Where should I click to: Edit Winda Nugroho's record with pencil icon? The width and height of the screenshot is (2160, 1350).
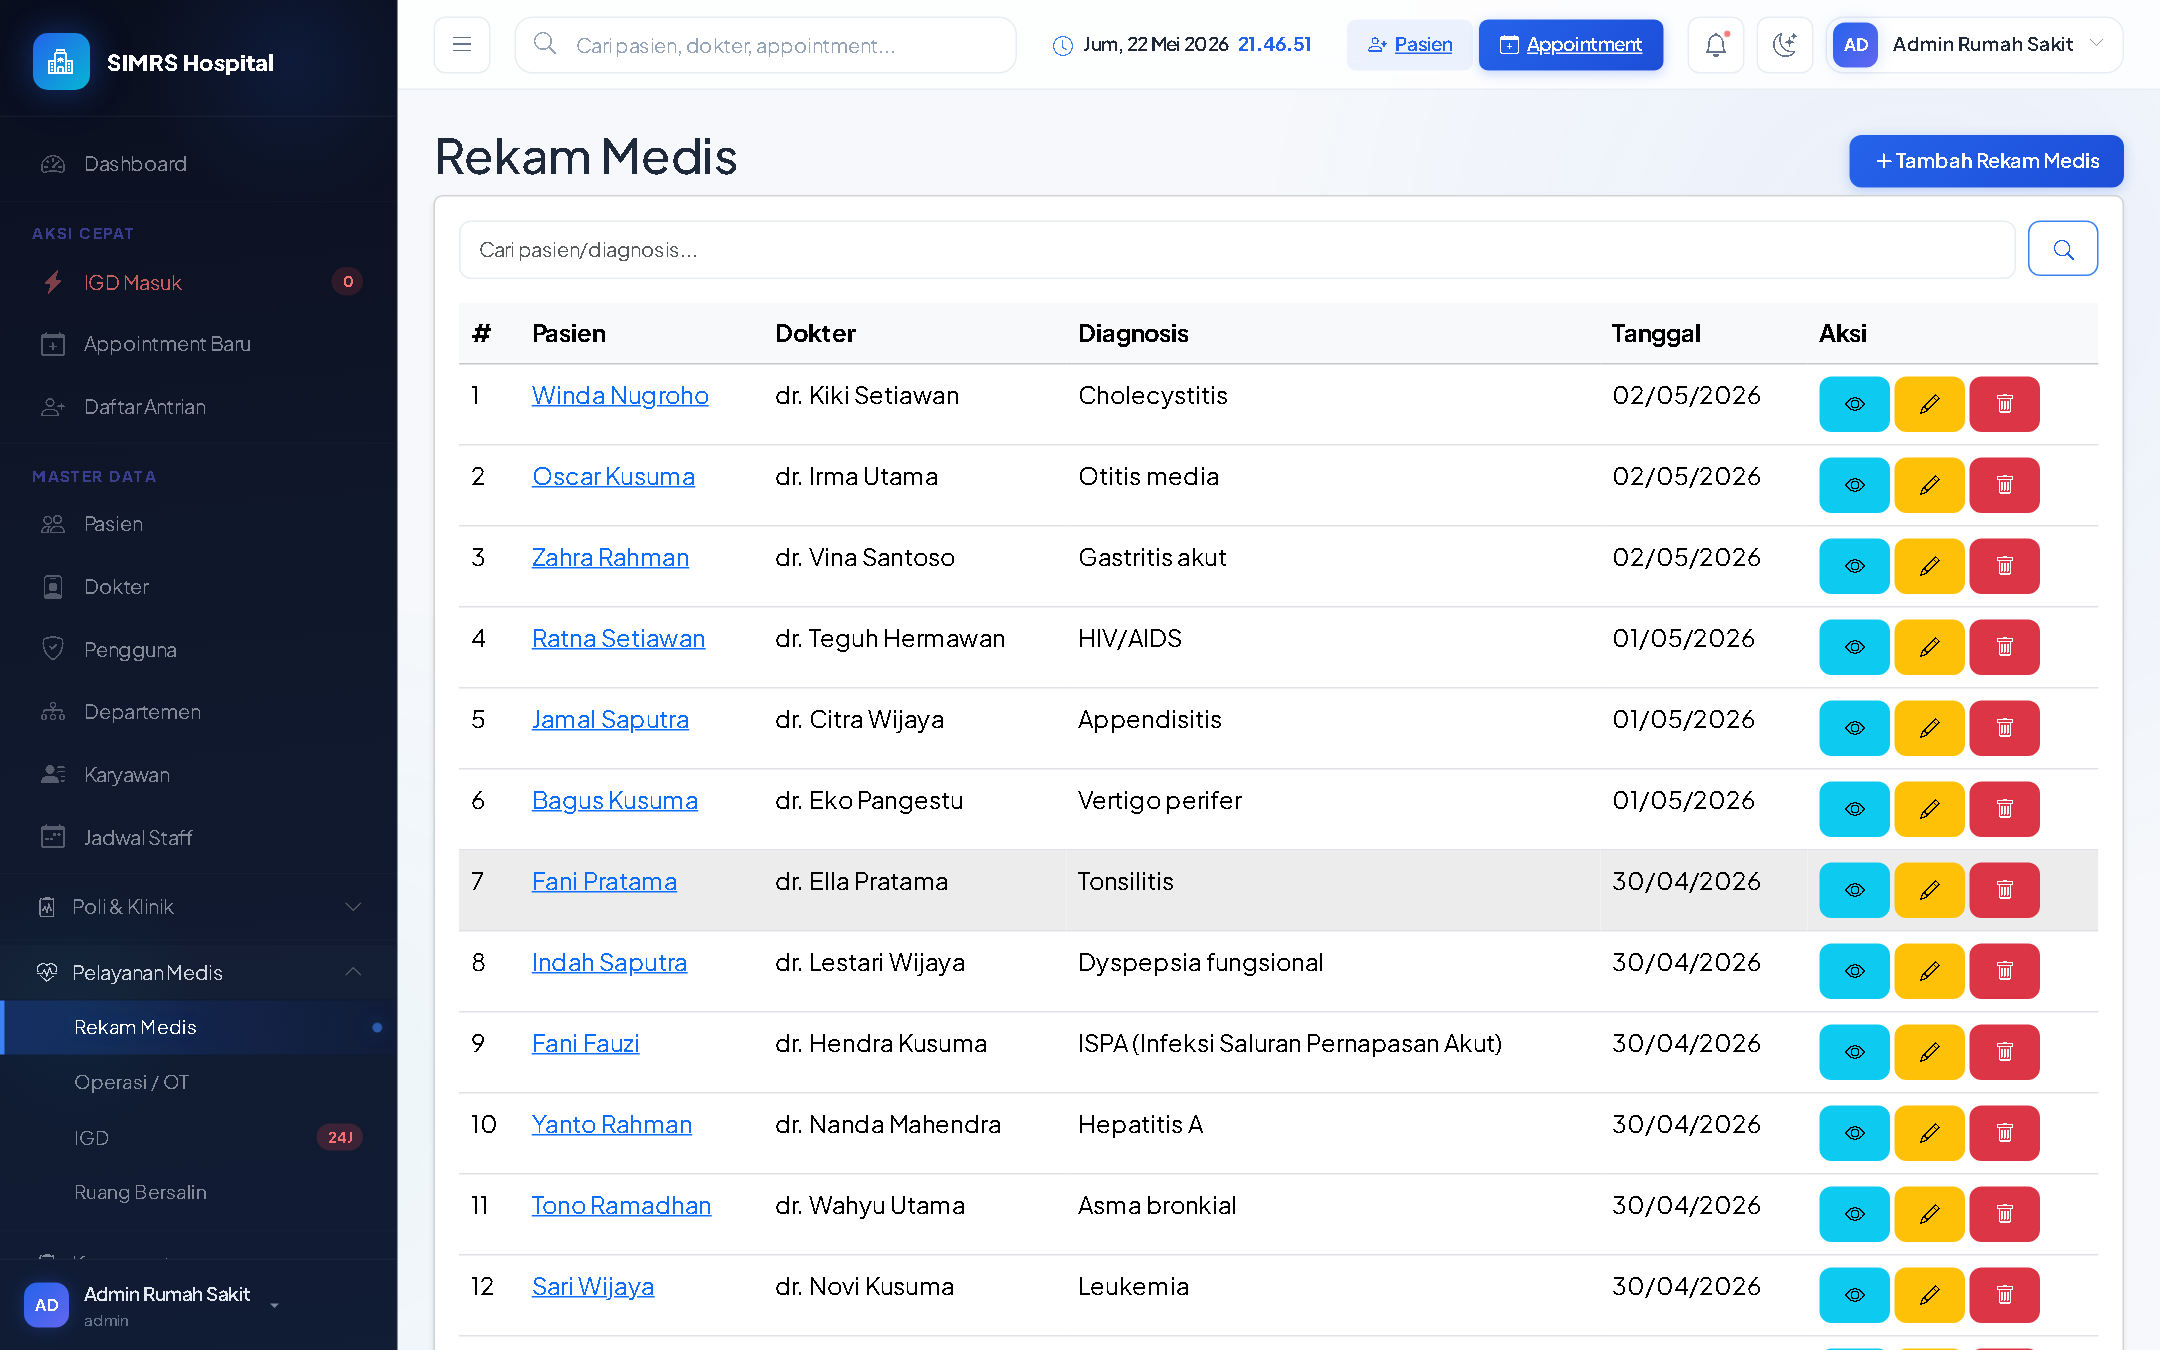click(x=1929, y=404)
